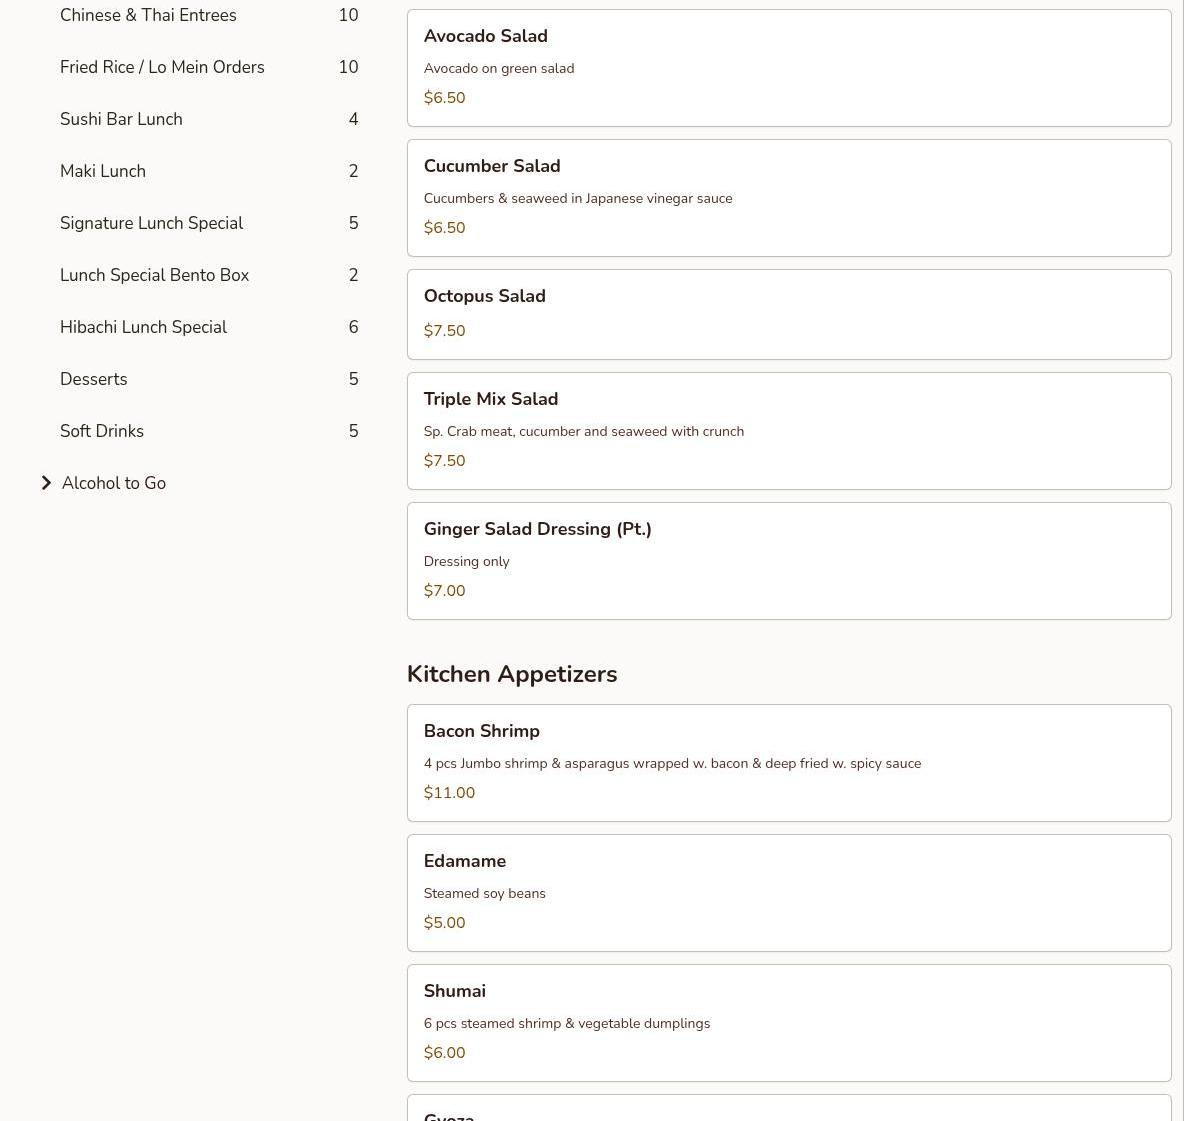Click the Kitchen Appetizers heading

coord(512,674)
